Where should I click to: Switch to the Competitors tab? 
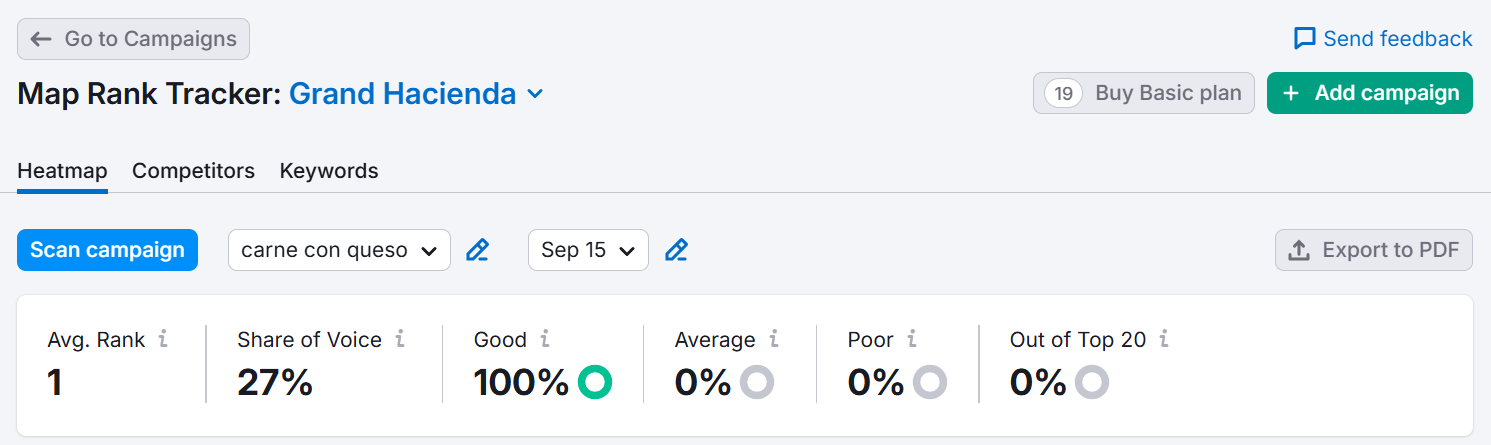point(193,171)
